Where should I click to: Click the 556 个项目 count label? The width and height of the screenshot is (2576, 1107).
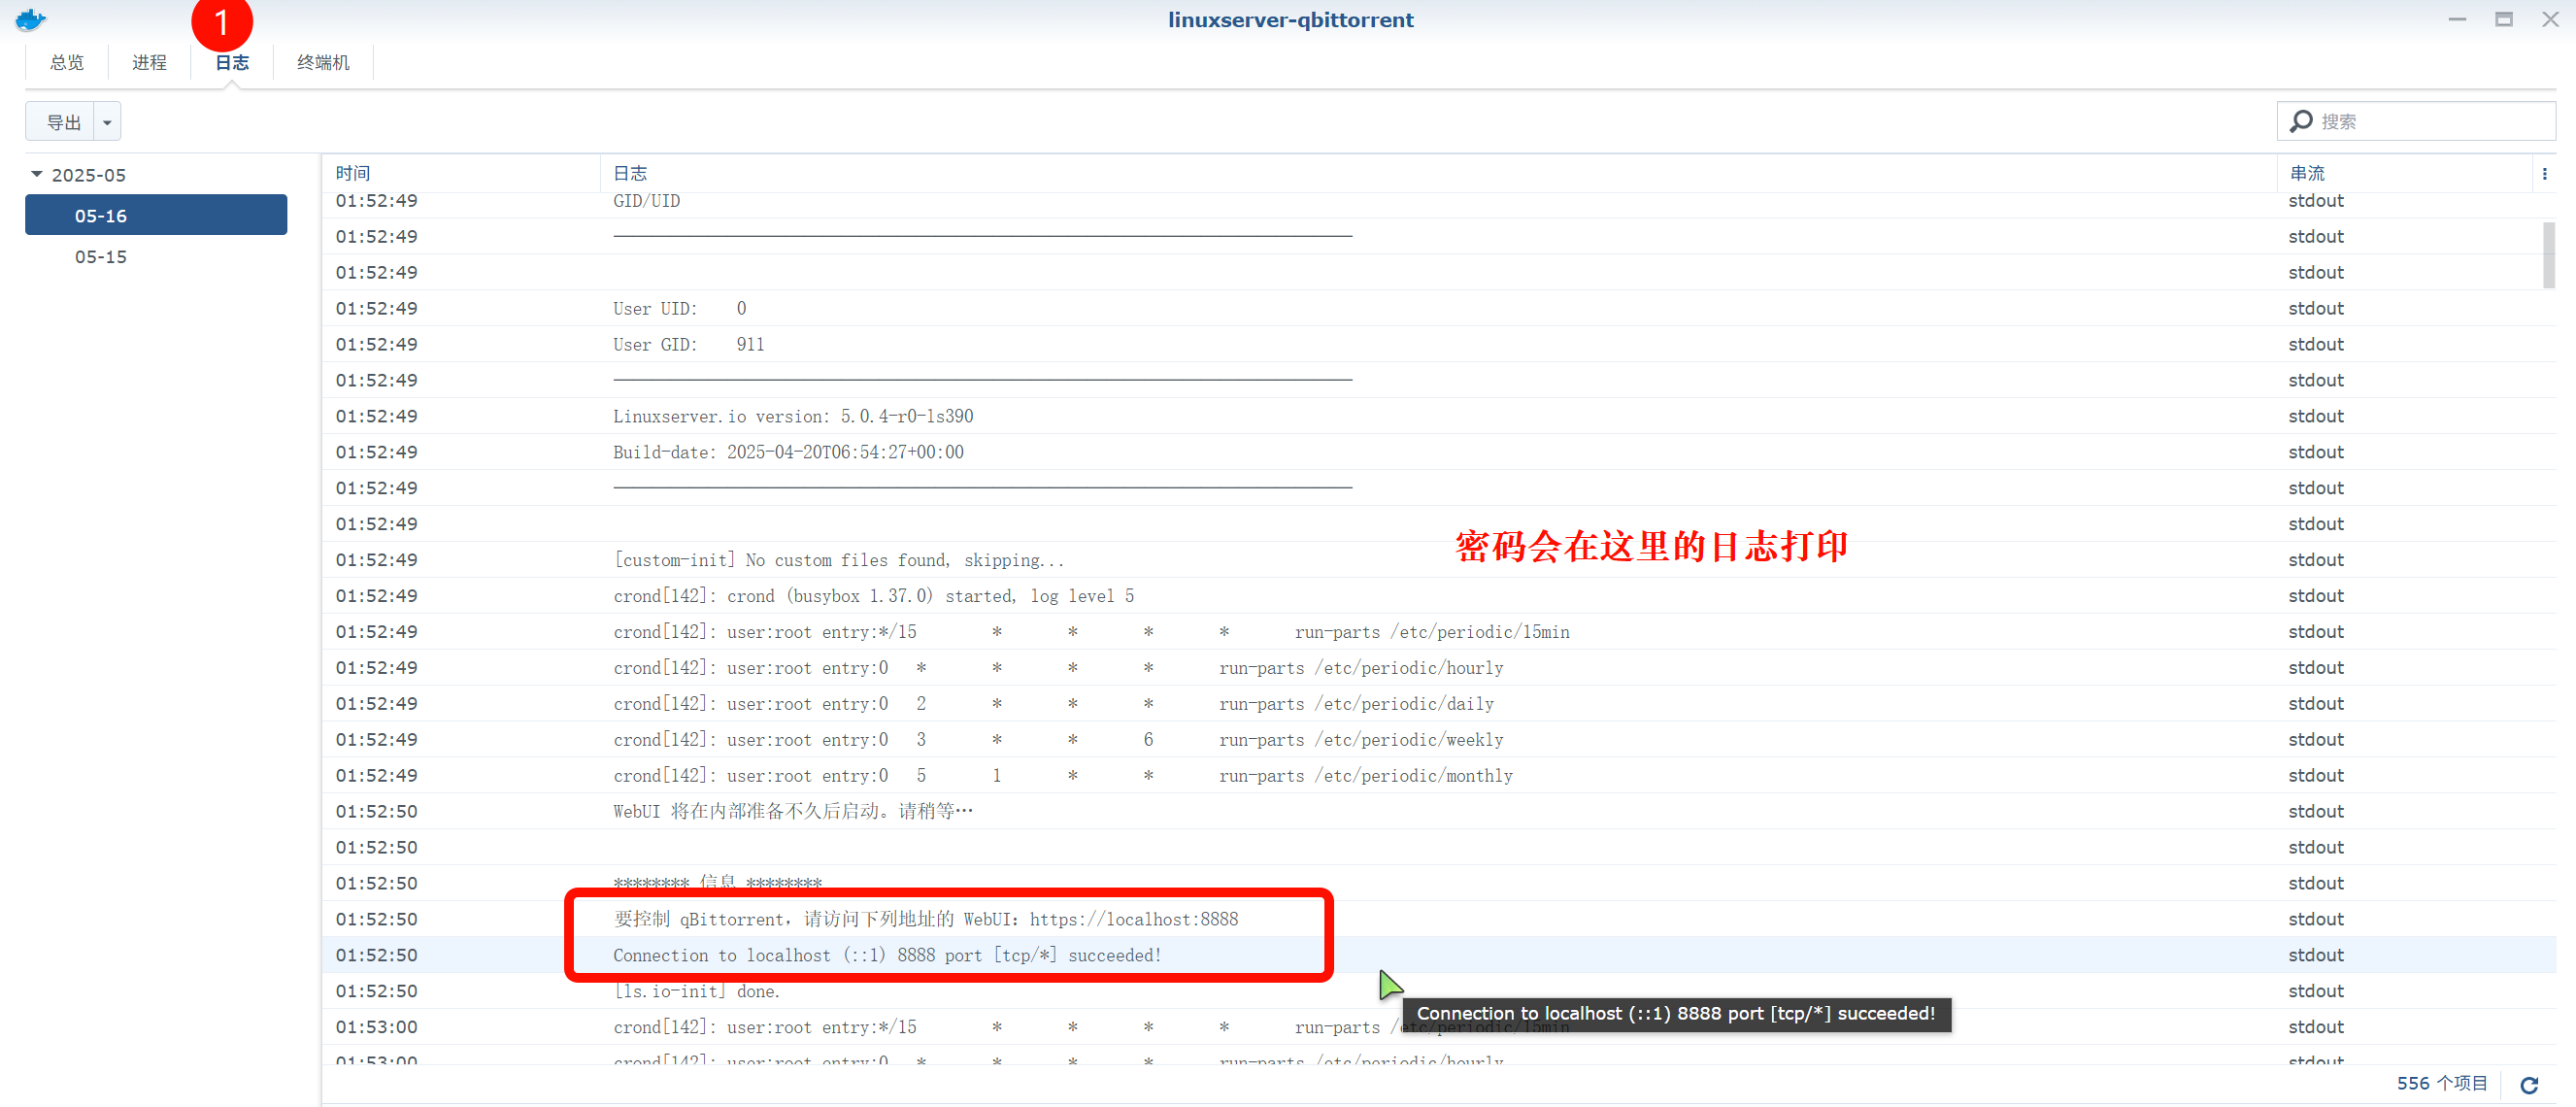(x=2441, y=1084)
